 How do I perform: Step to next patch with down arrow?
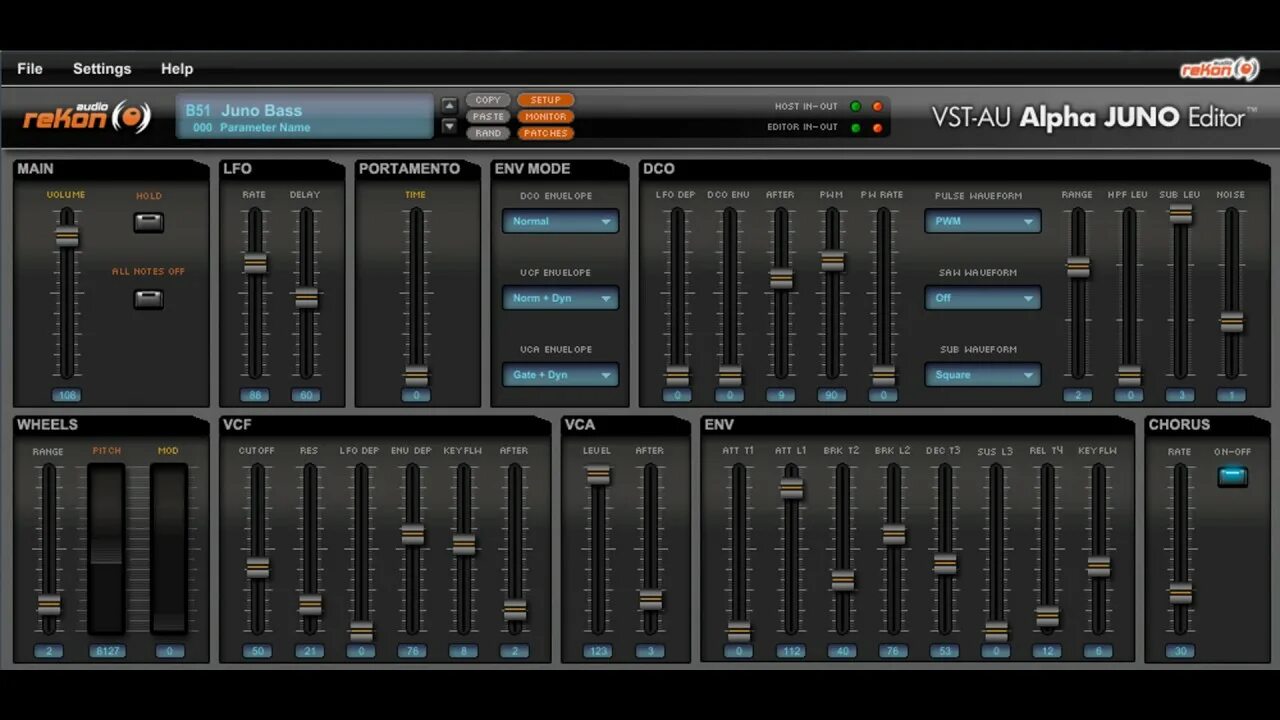pos(449,126)
